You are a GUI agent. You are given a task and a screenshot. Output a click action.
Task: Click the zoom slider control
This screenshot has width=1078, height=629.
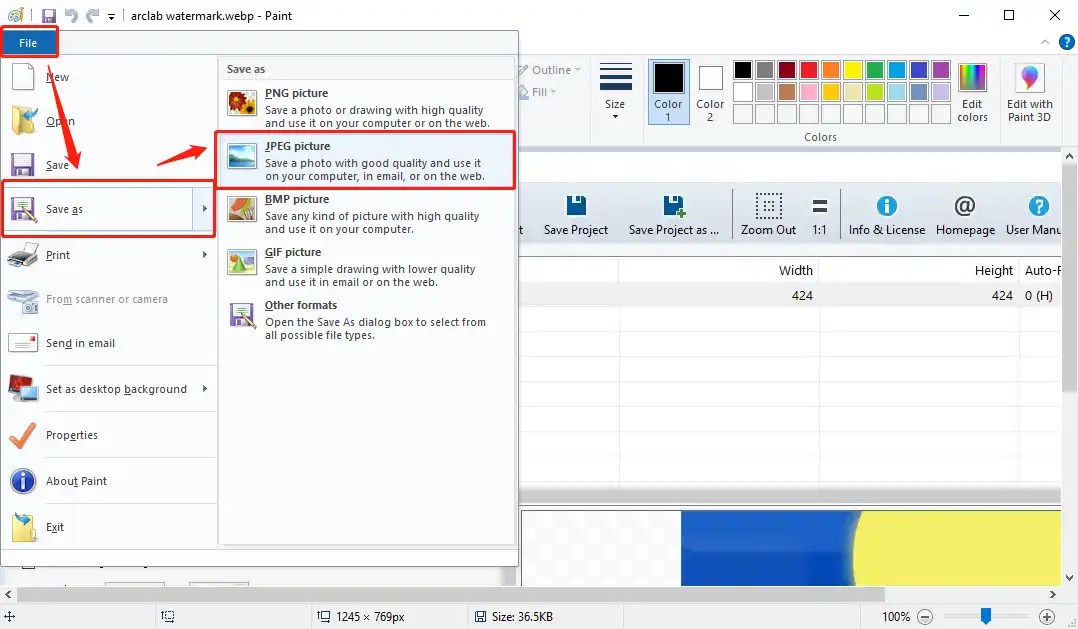985,617
